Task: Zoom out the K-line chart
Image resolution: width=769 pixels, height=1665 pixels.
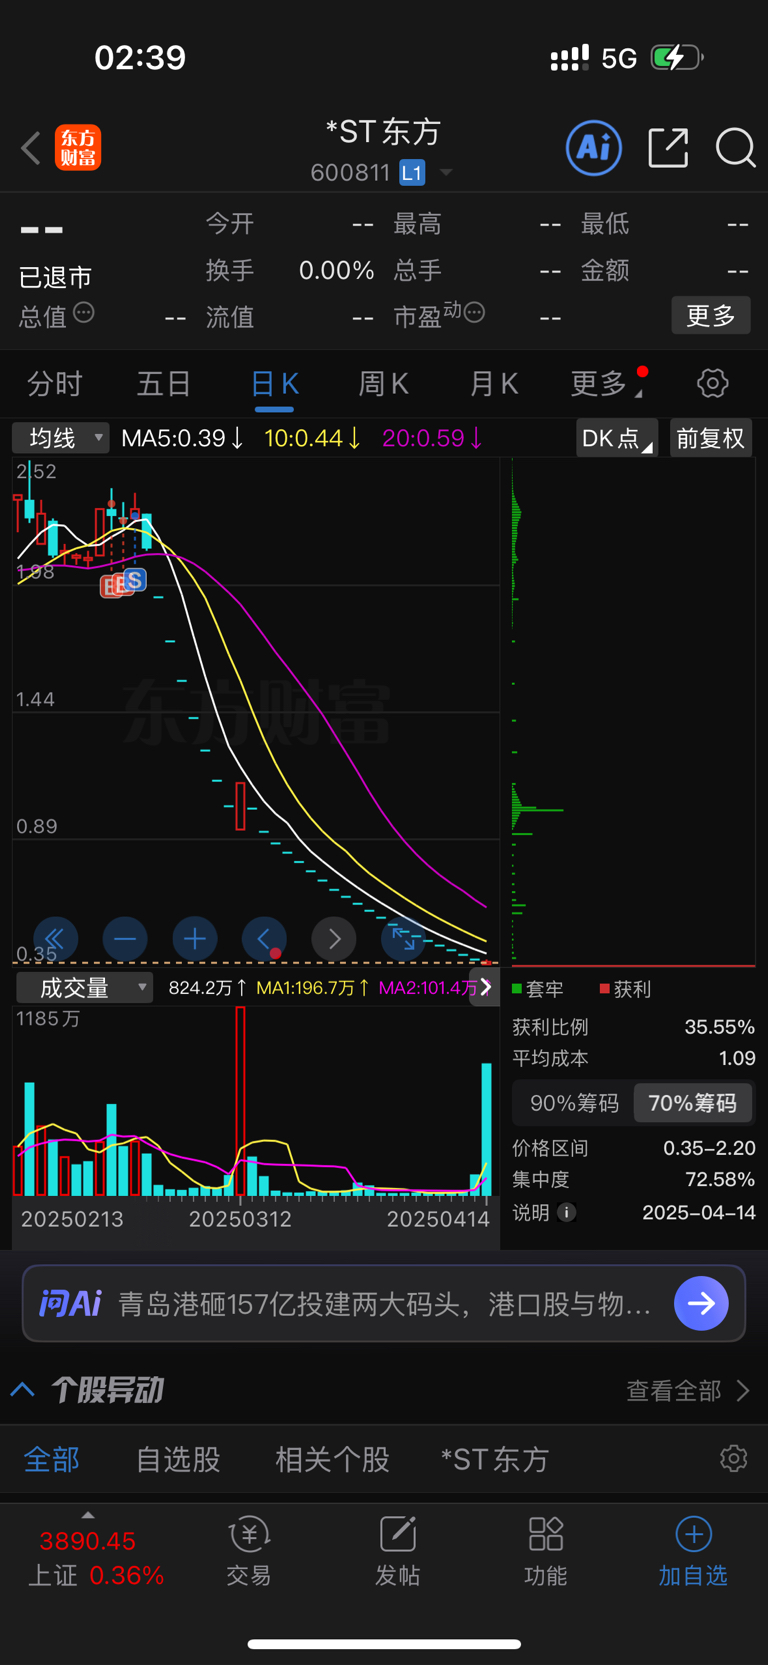Action: tap(125, 939)
